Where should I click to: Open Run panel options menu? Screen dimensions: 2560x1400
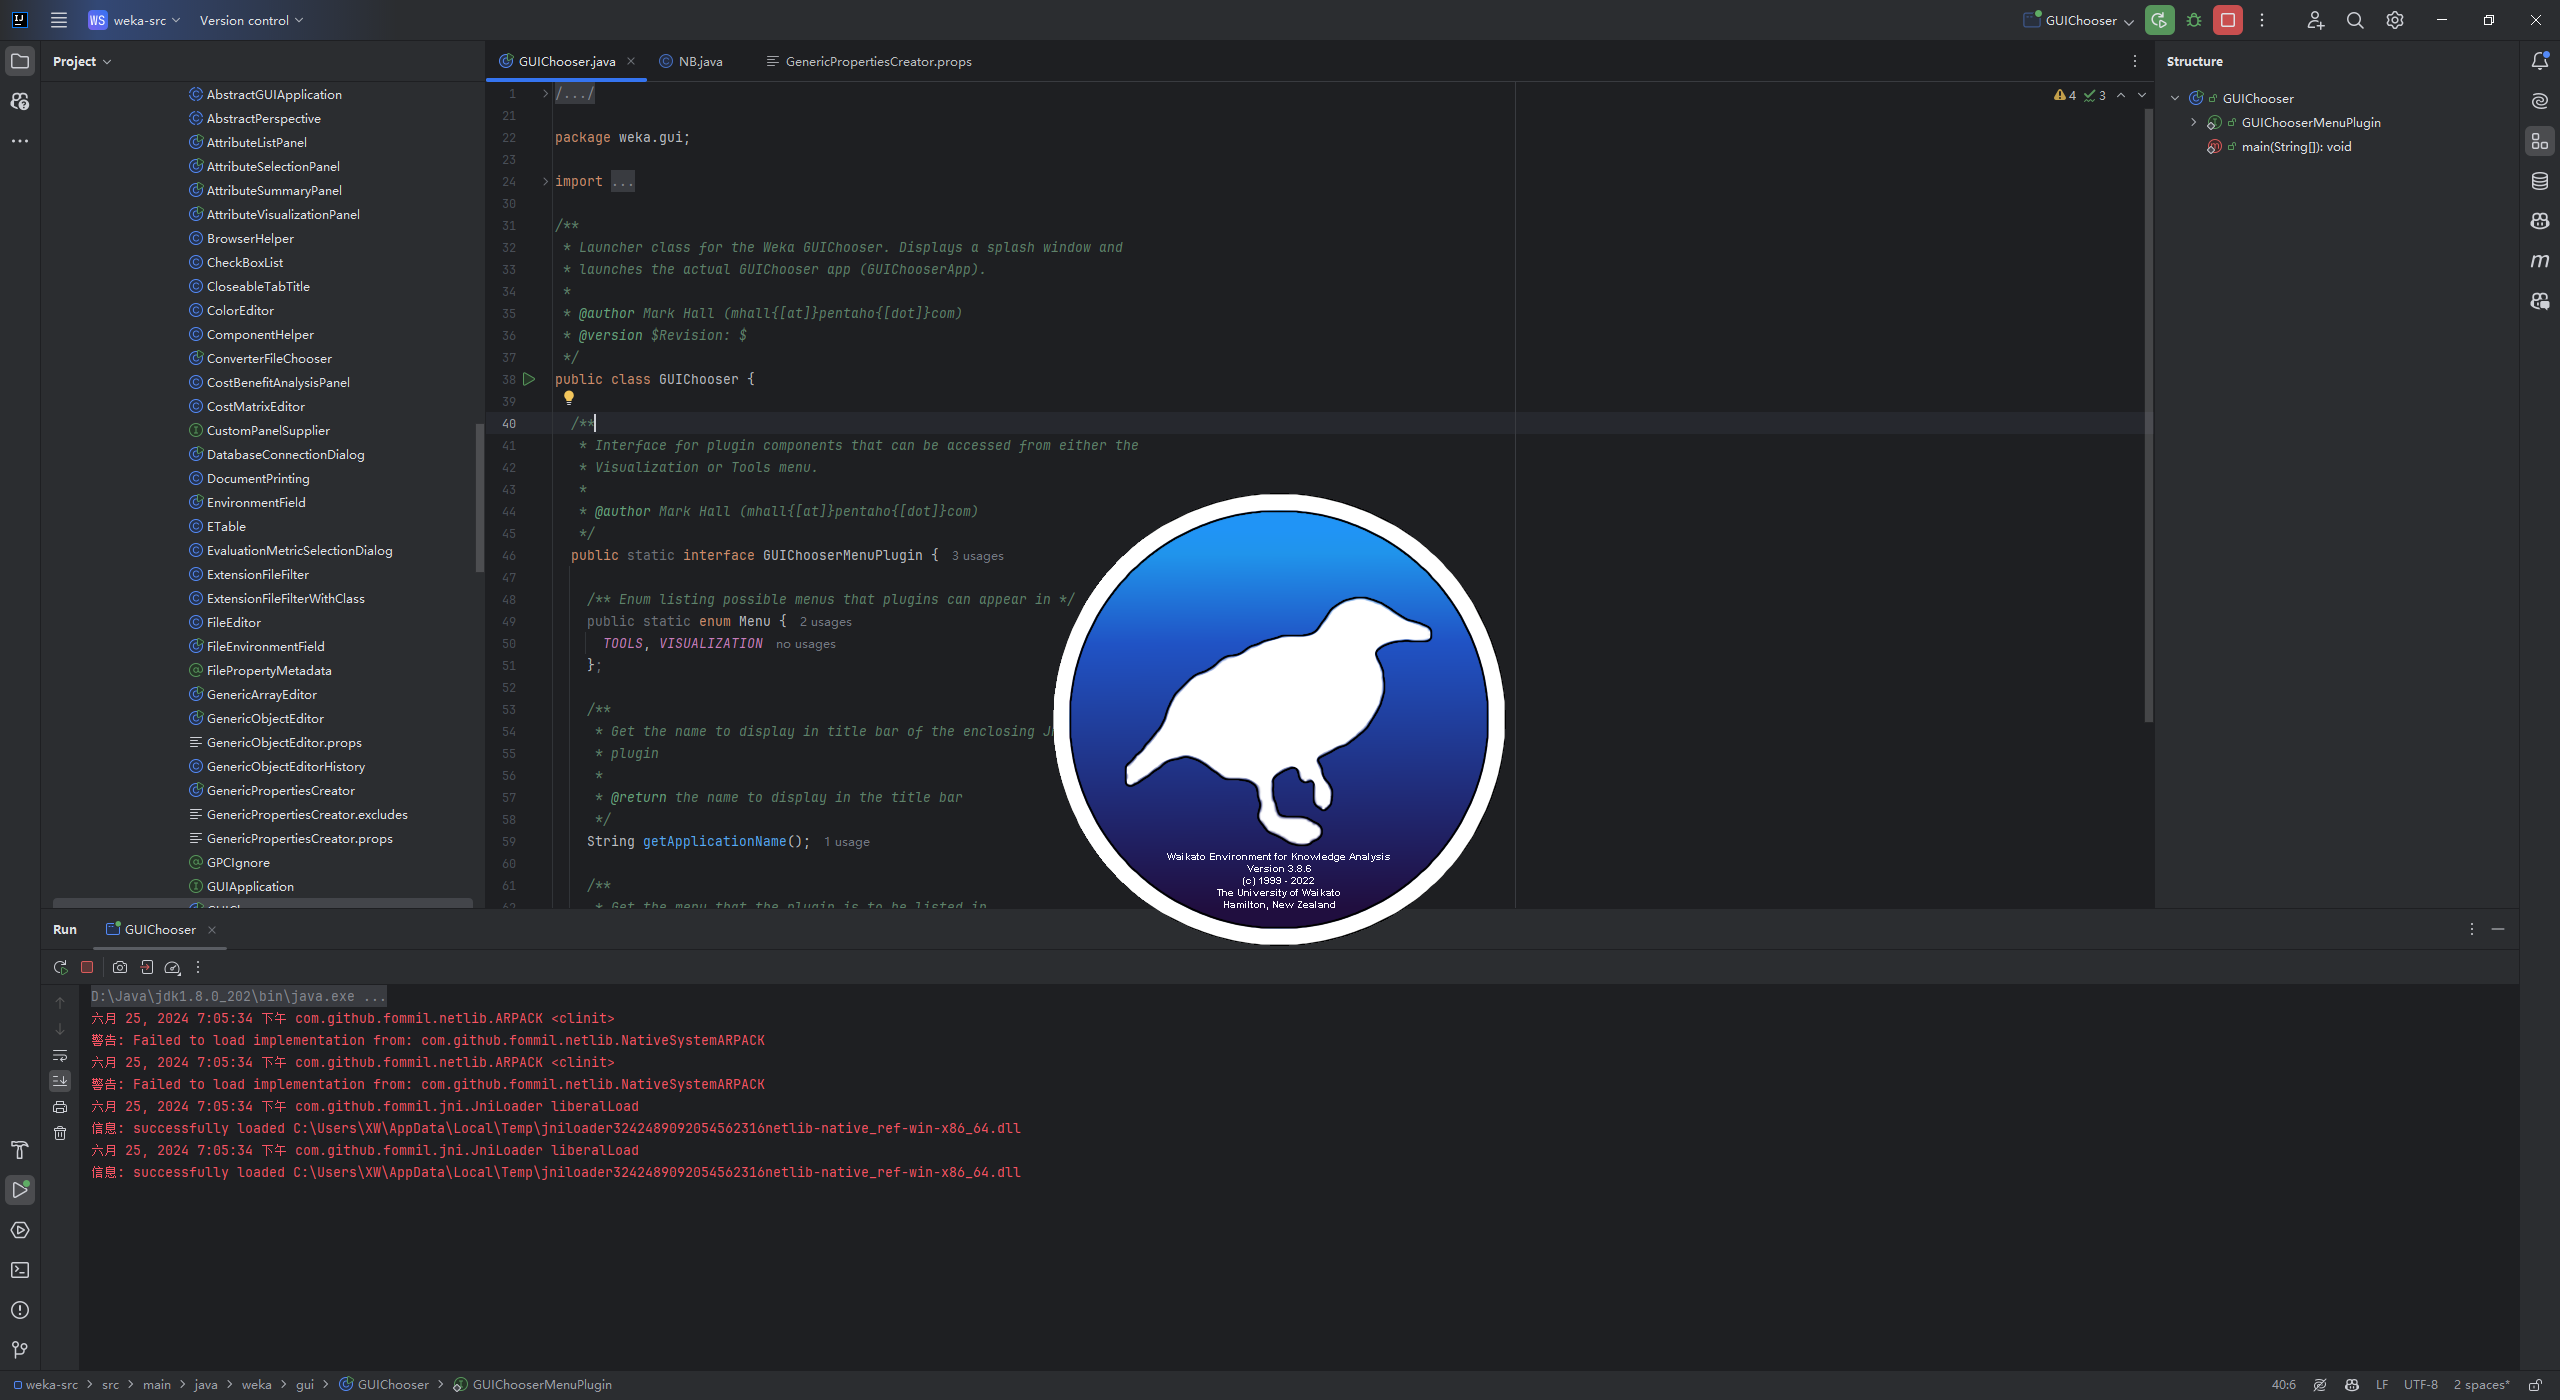(2472, 929)
